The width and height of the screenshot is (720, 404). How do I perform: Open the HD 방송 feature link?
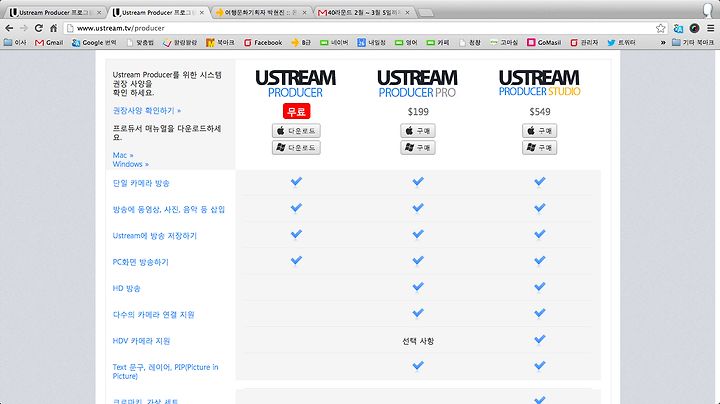point(126,288)
